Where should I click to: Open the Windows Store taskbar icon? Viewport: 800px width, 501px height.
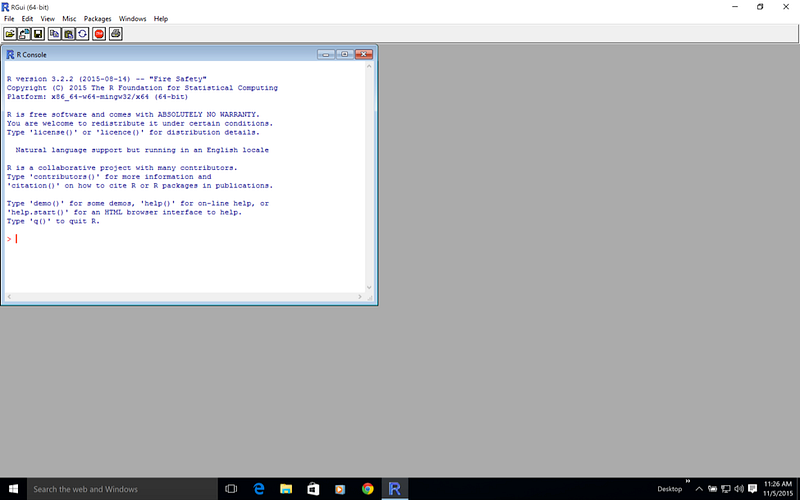click(x=313, y=489)
